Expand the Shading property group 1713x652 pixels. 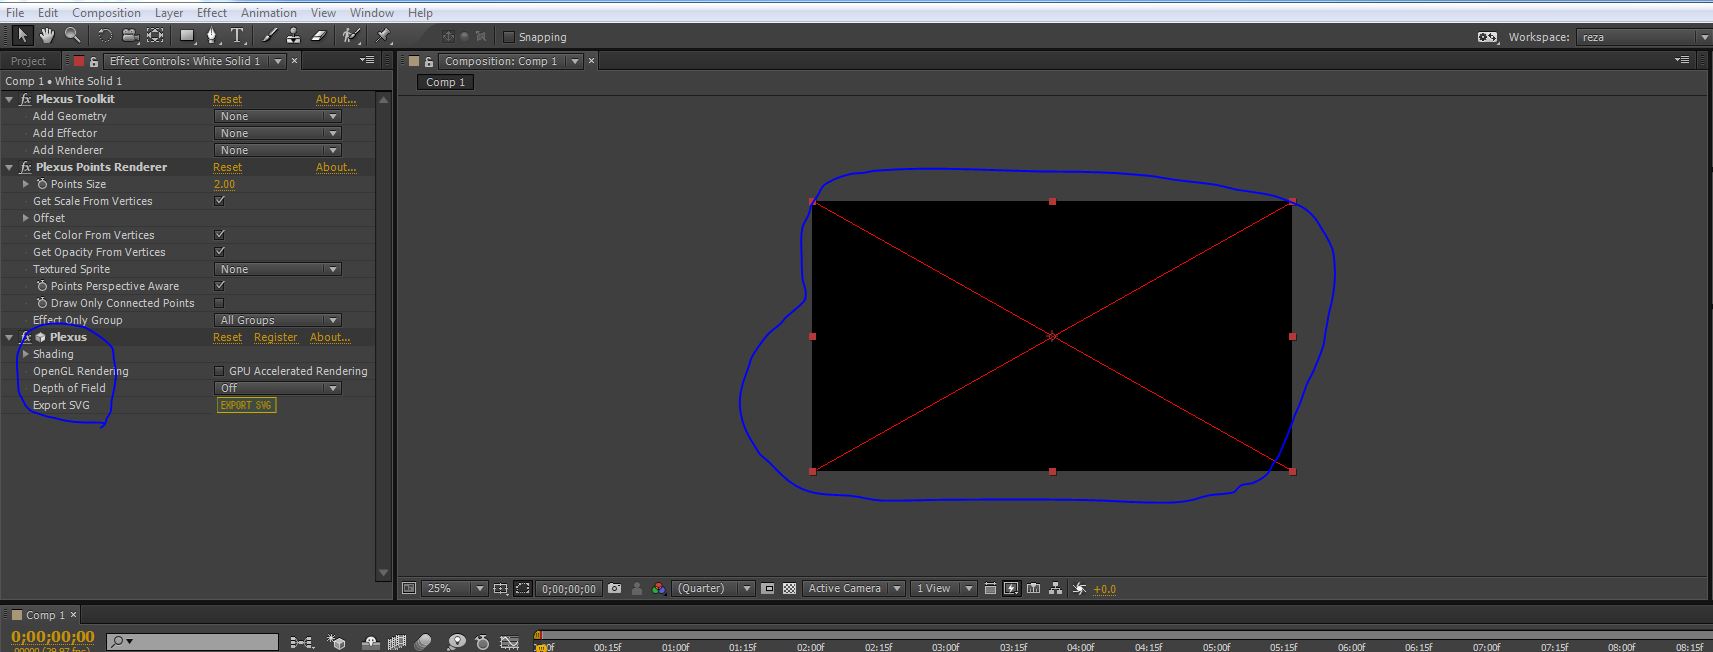pyautogui.click(x=26, y=354)
